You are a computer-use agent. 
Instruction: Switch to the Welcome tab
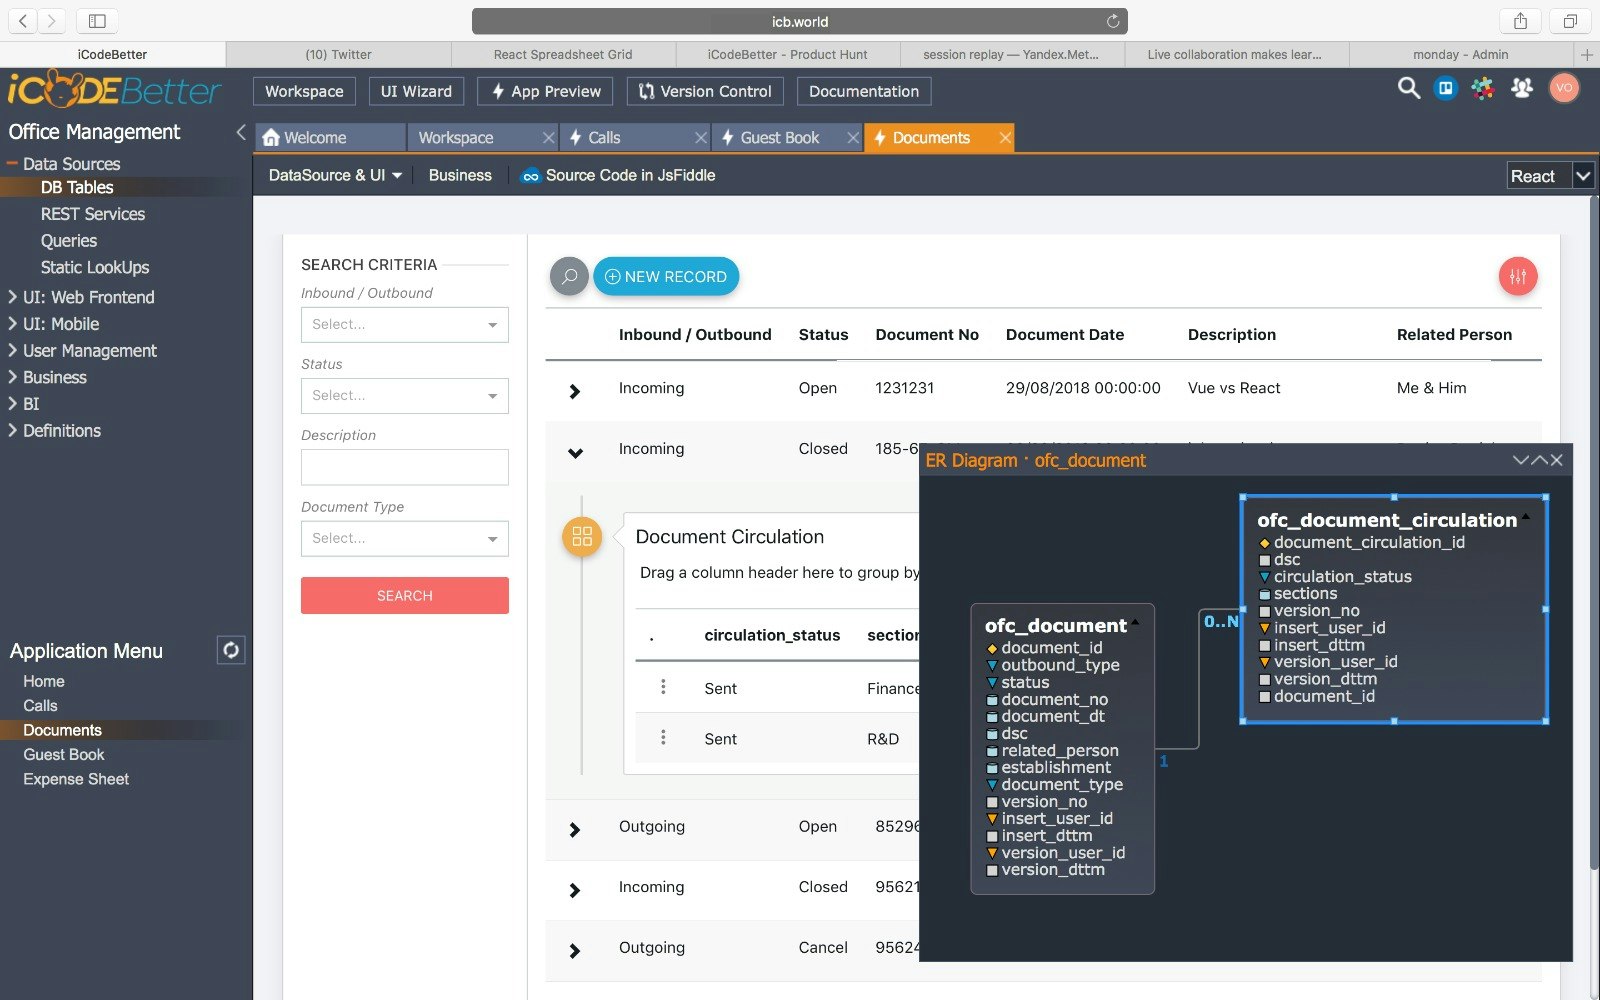[x=331, y=137]
